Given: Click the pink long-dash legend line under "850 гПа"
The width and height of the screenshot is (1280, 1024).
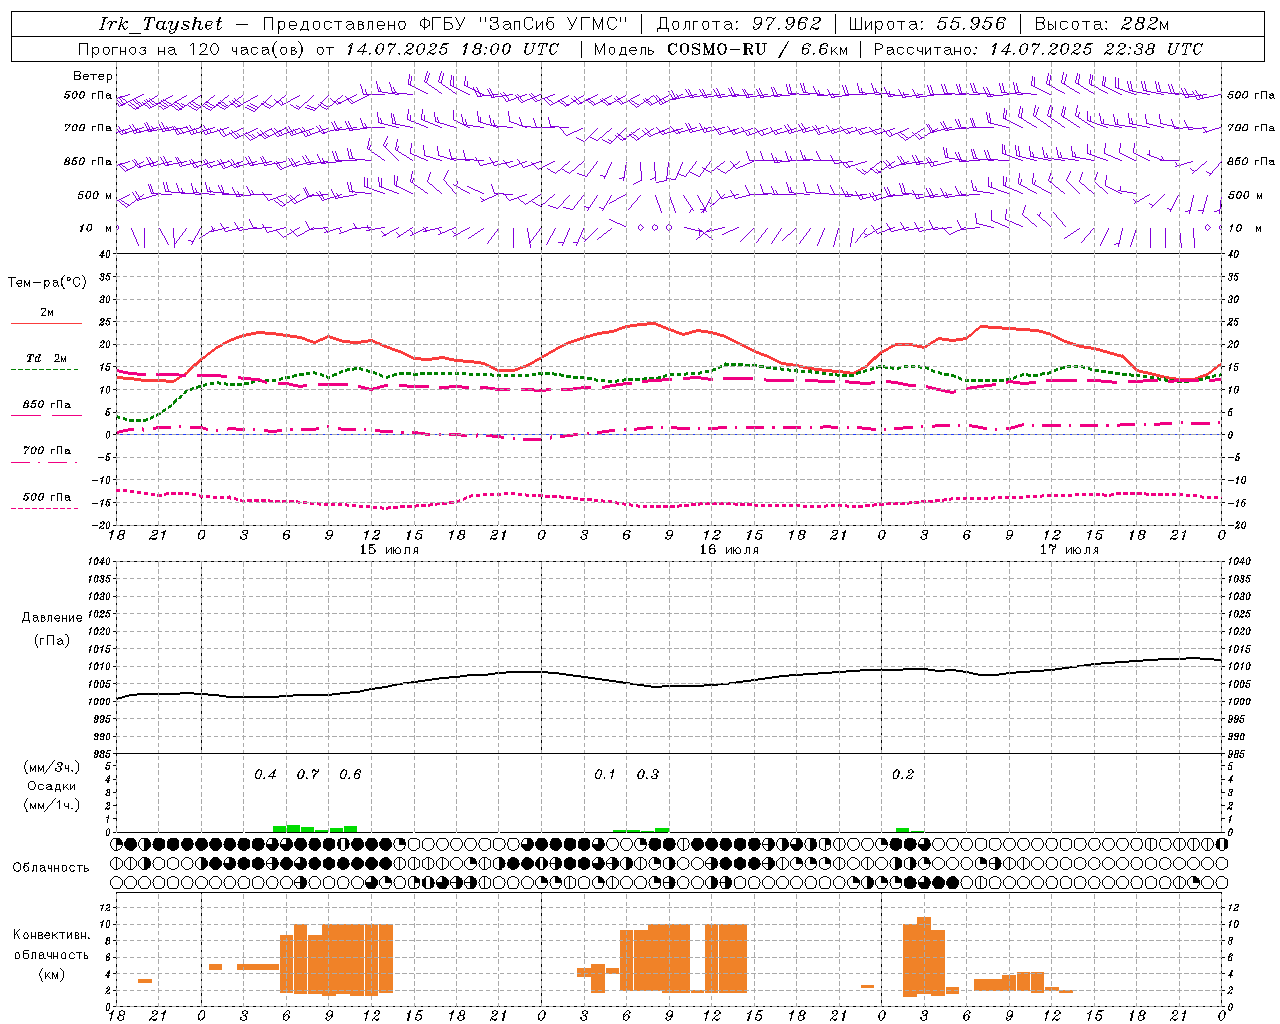Looking at the screenshot, I should [x=46, y=415].
